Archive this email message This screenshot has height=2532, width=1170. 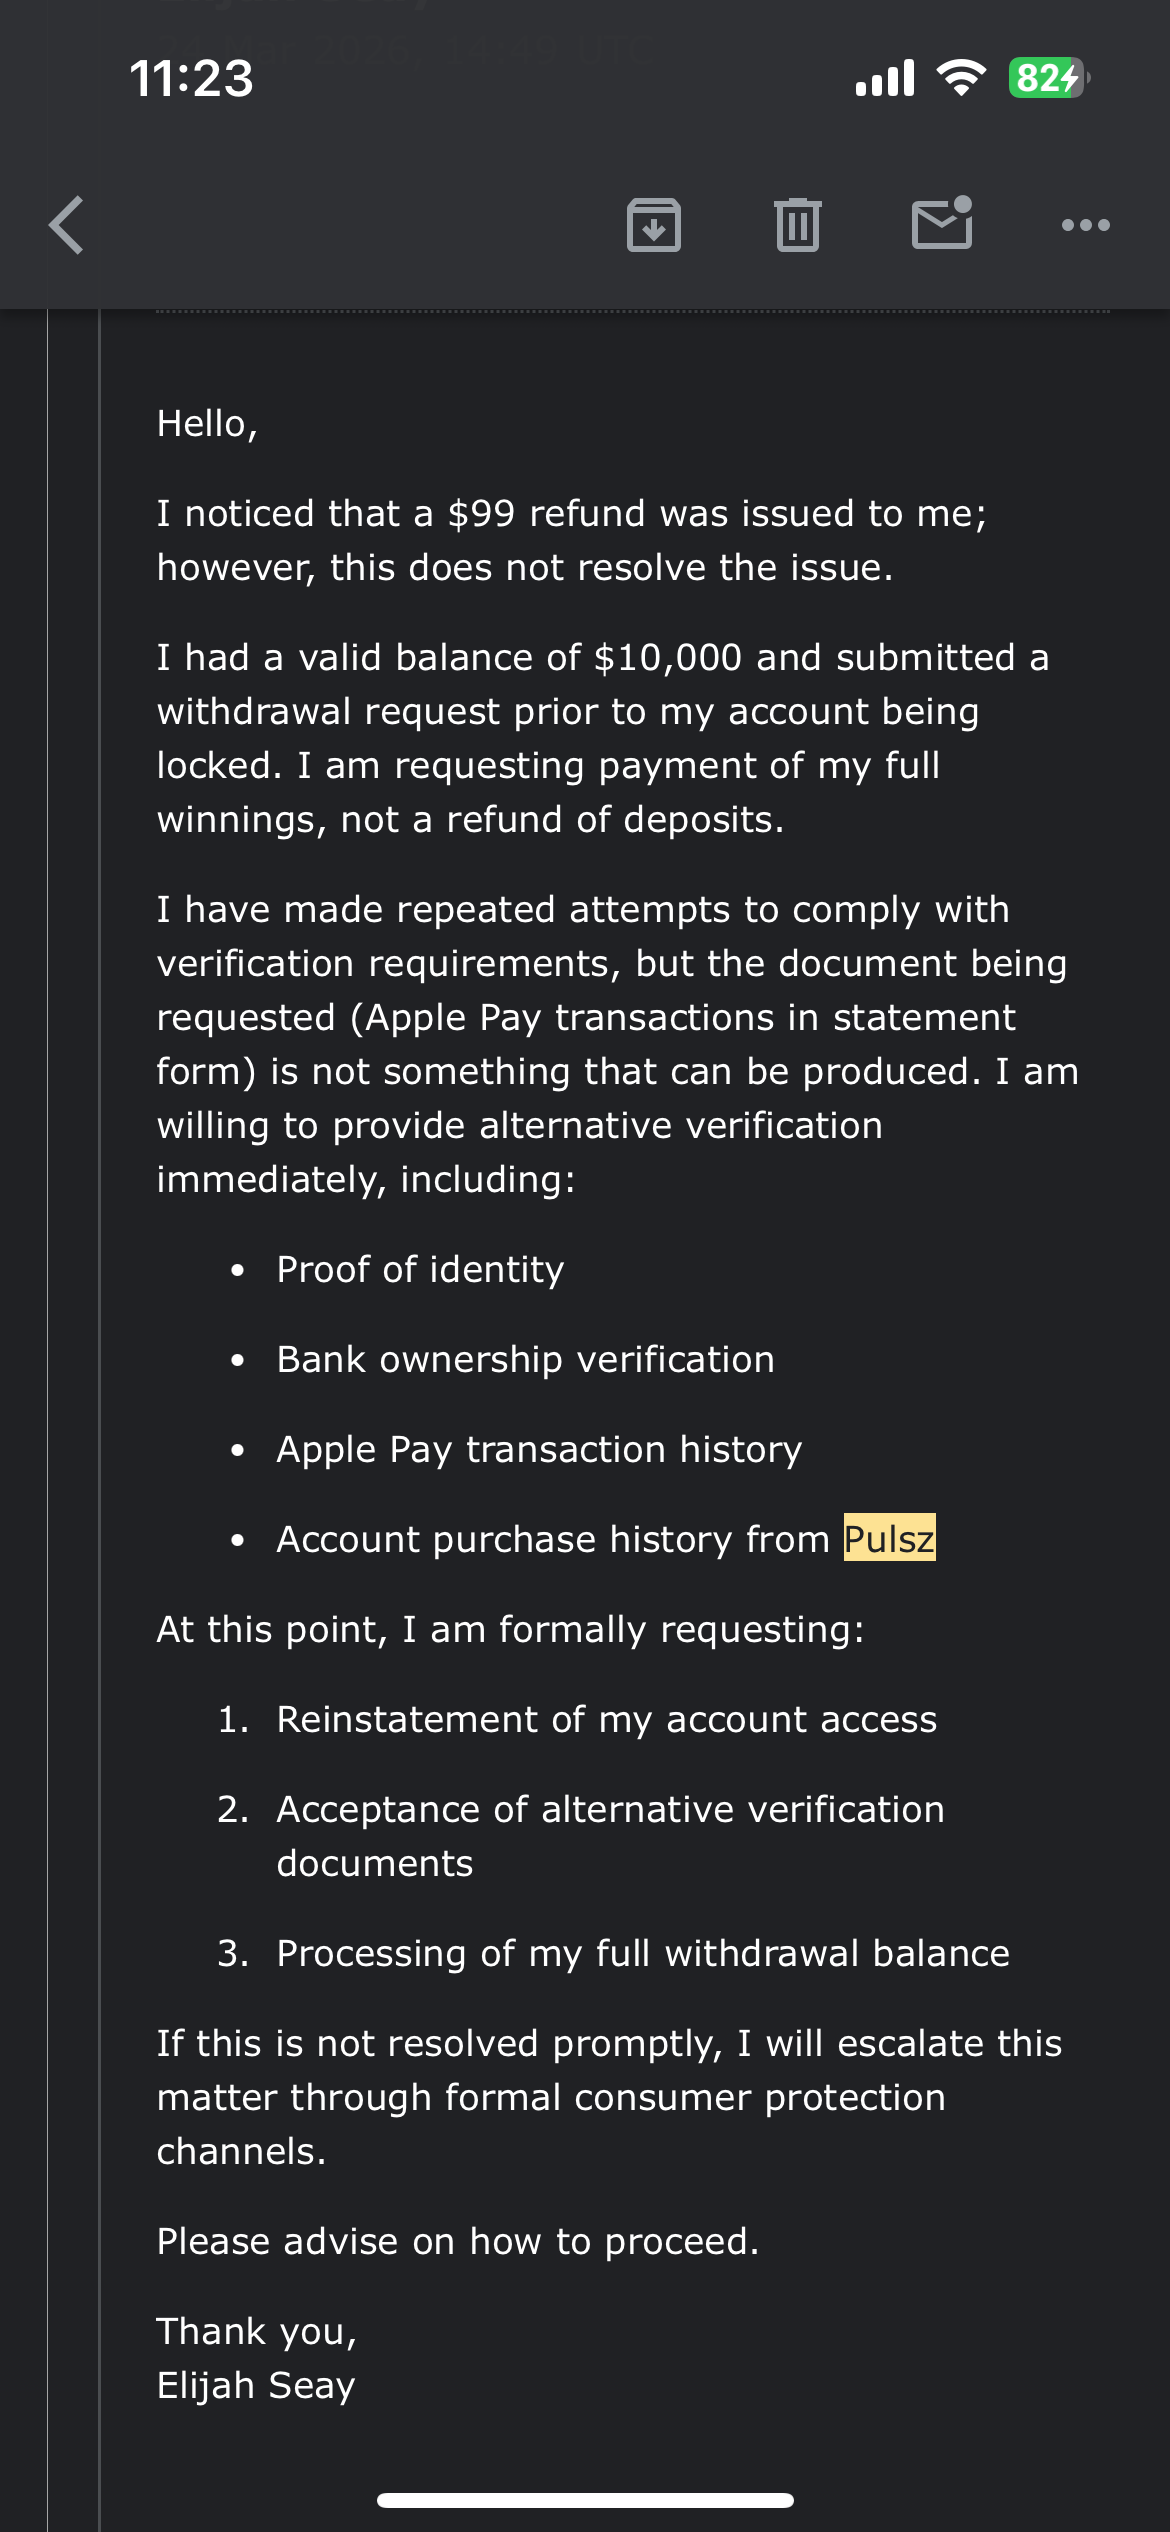click(654, 225)
